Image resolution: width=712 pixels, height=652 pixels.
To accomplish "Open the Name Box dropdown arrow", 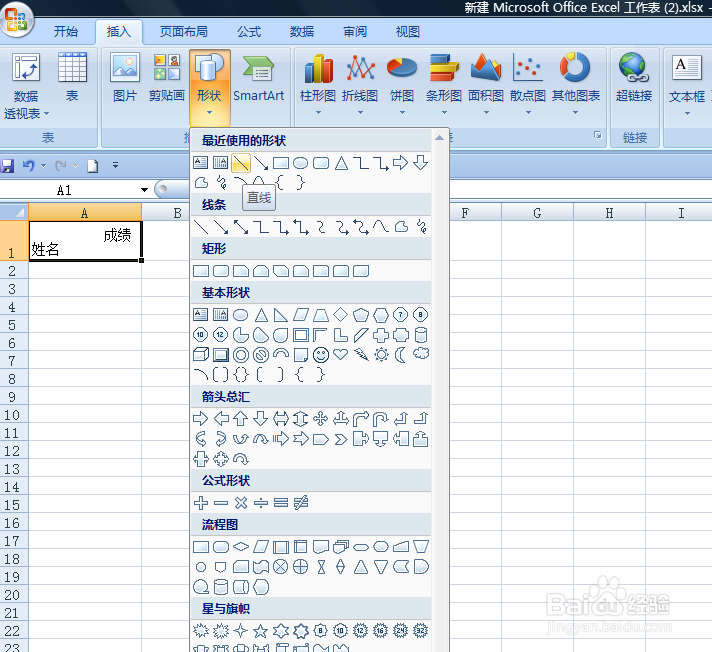I will [144, 190].
